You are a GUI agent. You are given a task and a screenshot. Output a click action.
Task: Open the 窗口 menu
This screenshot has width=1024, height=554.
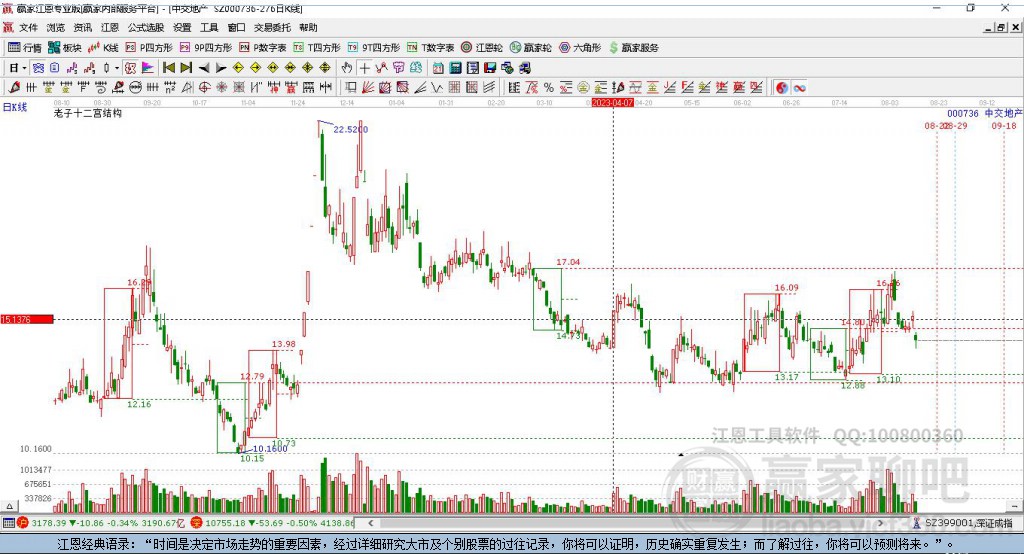(x=236, y=27)
